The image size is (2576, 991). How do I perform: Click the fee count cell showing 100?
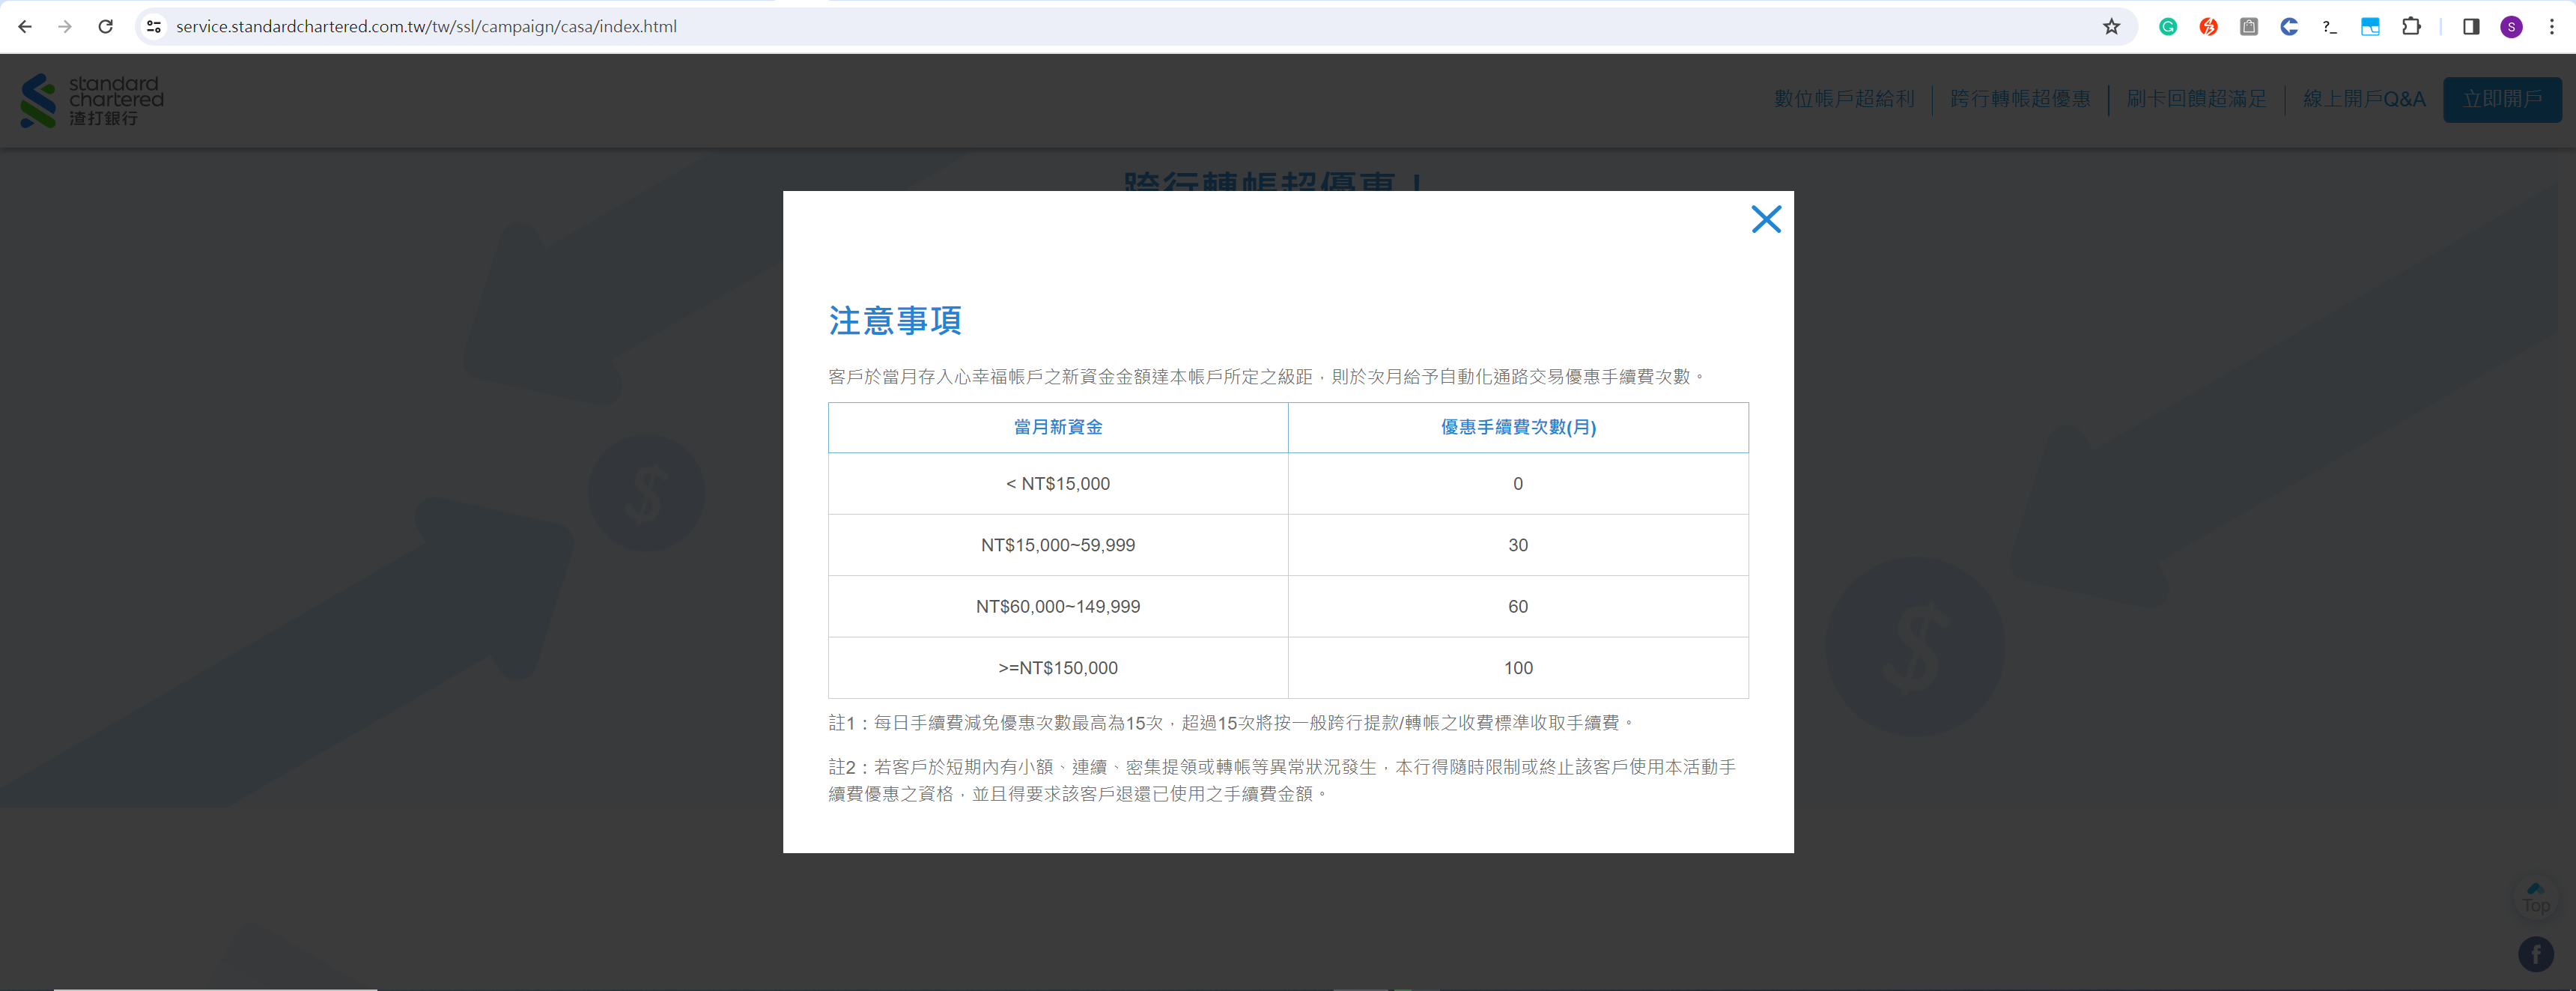1518,668
